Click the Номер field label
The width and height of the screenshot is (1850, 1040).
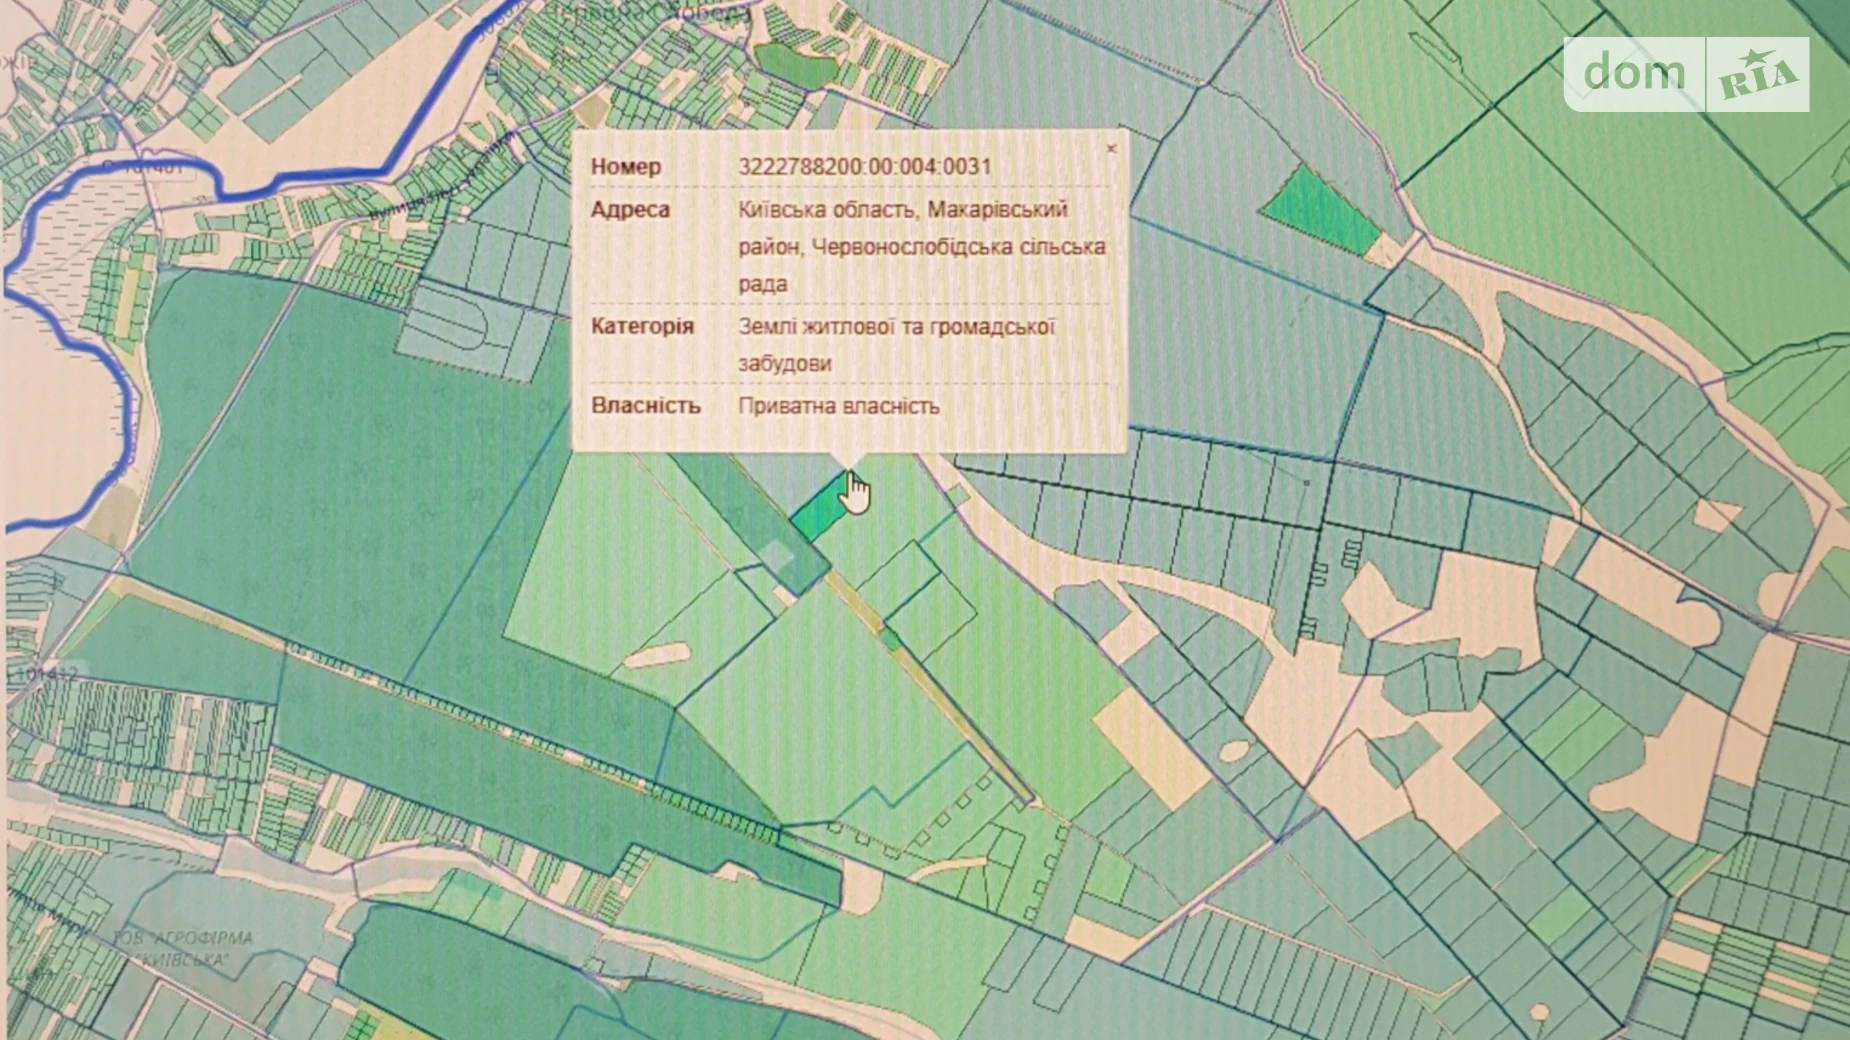click(625, 166)
